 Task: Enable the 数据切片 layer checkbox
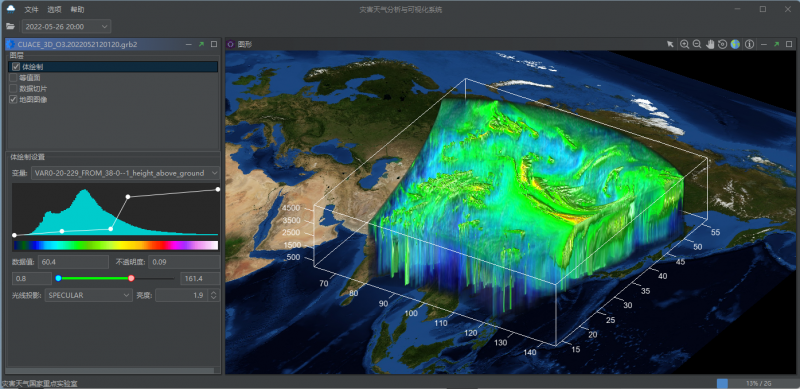click(x=13, y=89)
